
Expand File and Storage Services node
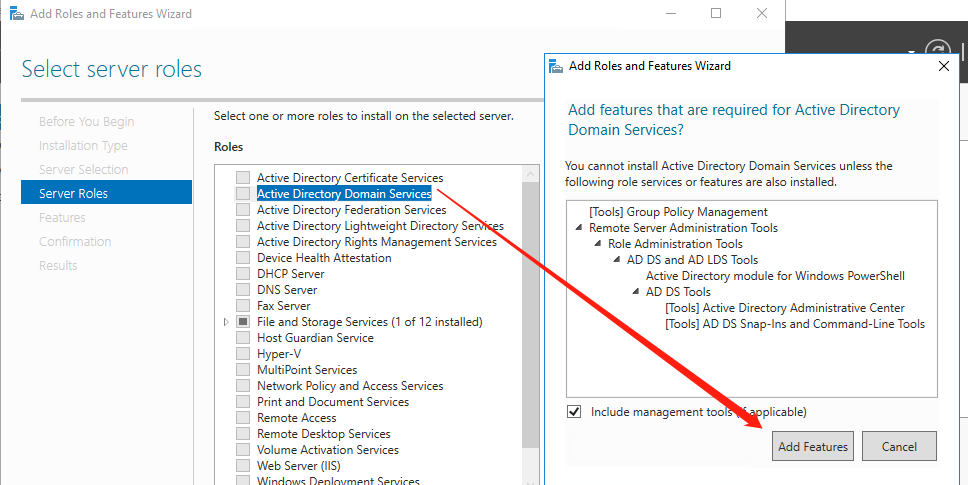click(226, 322)
